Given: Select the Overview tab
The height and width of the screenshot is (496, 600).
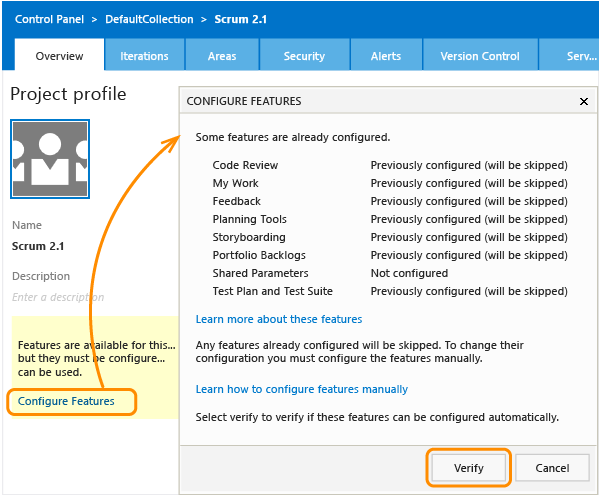Looking at the screenshot, I should 59,56.
